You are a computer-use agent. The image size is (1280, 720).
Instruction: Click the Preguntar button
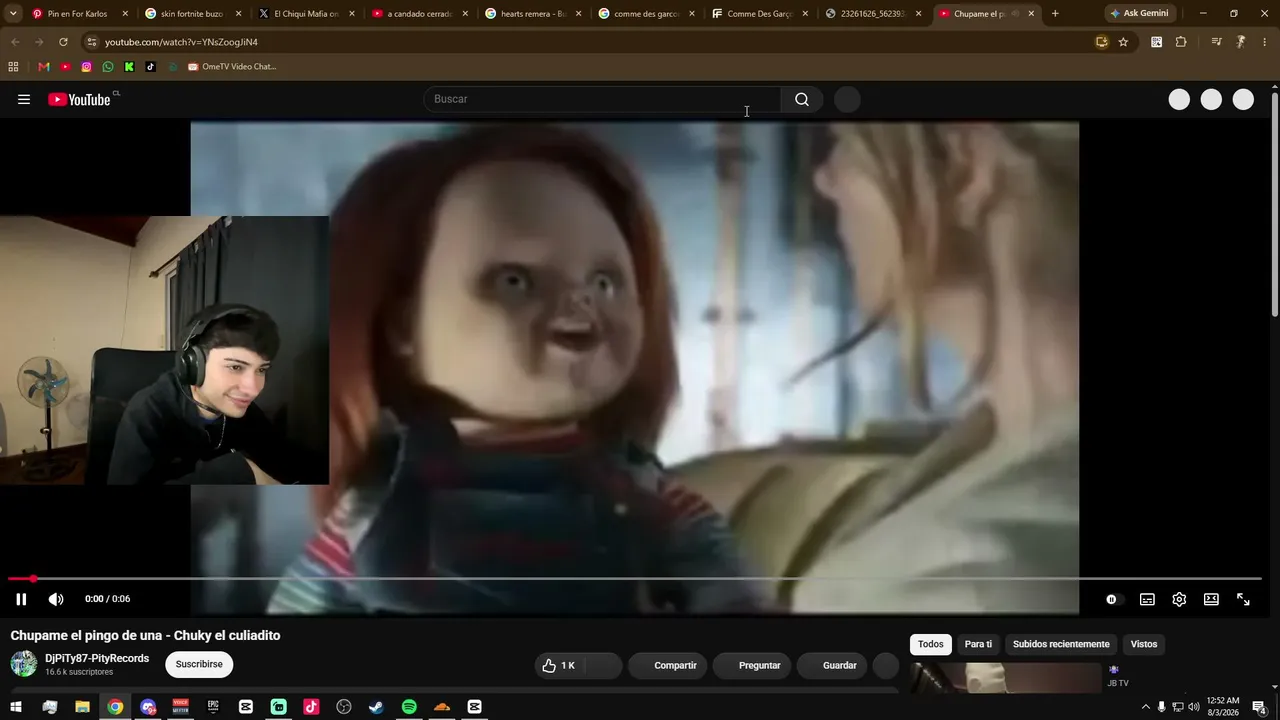(x=752, y=665)
